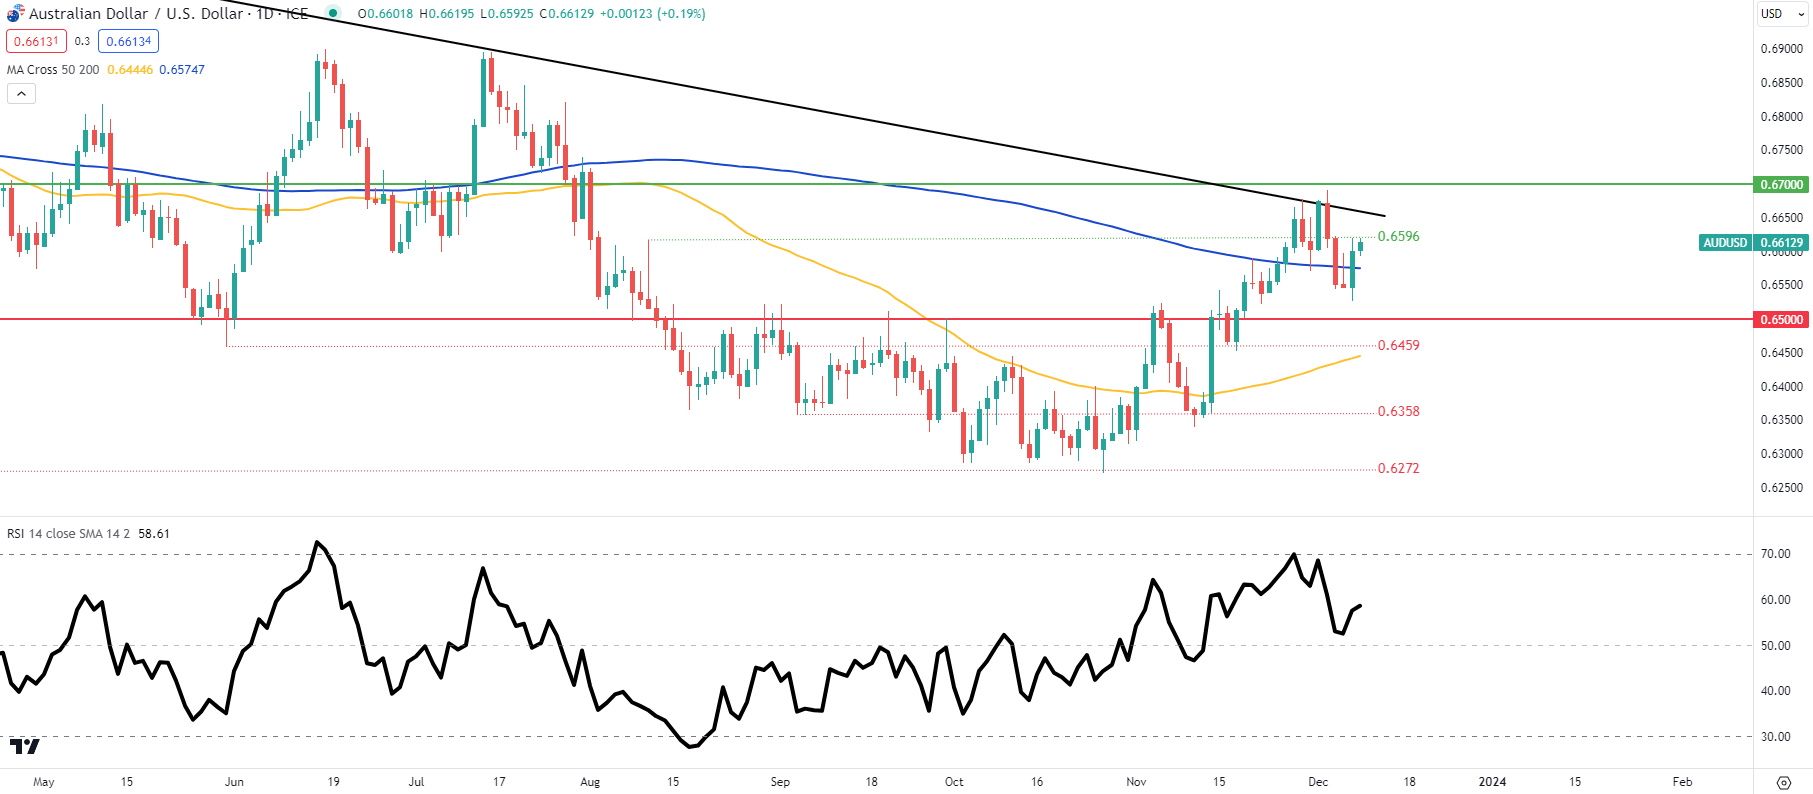The image size is (1813, 794).
Task: Click the Aug label on time axis
Action: click(590, 781)
